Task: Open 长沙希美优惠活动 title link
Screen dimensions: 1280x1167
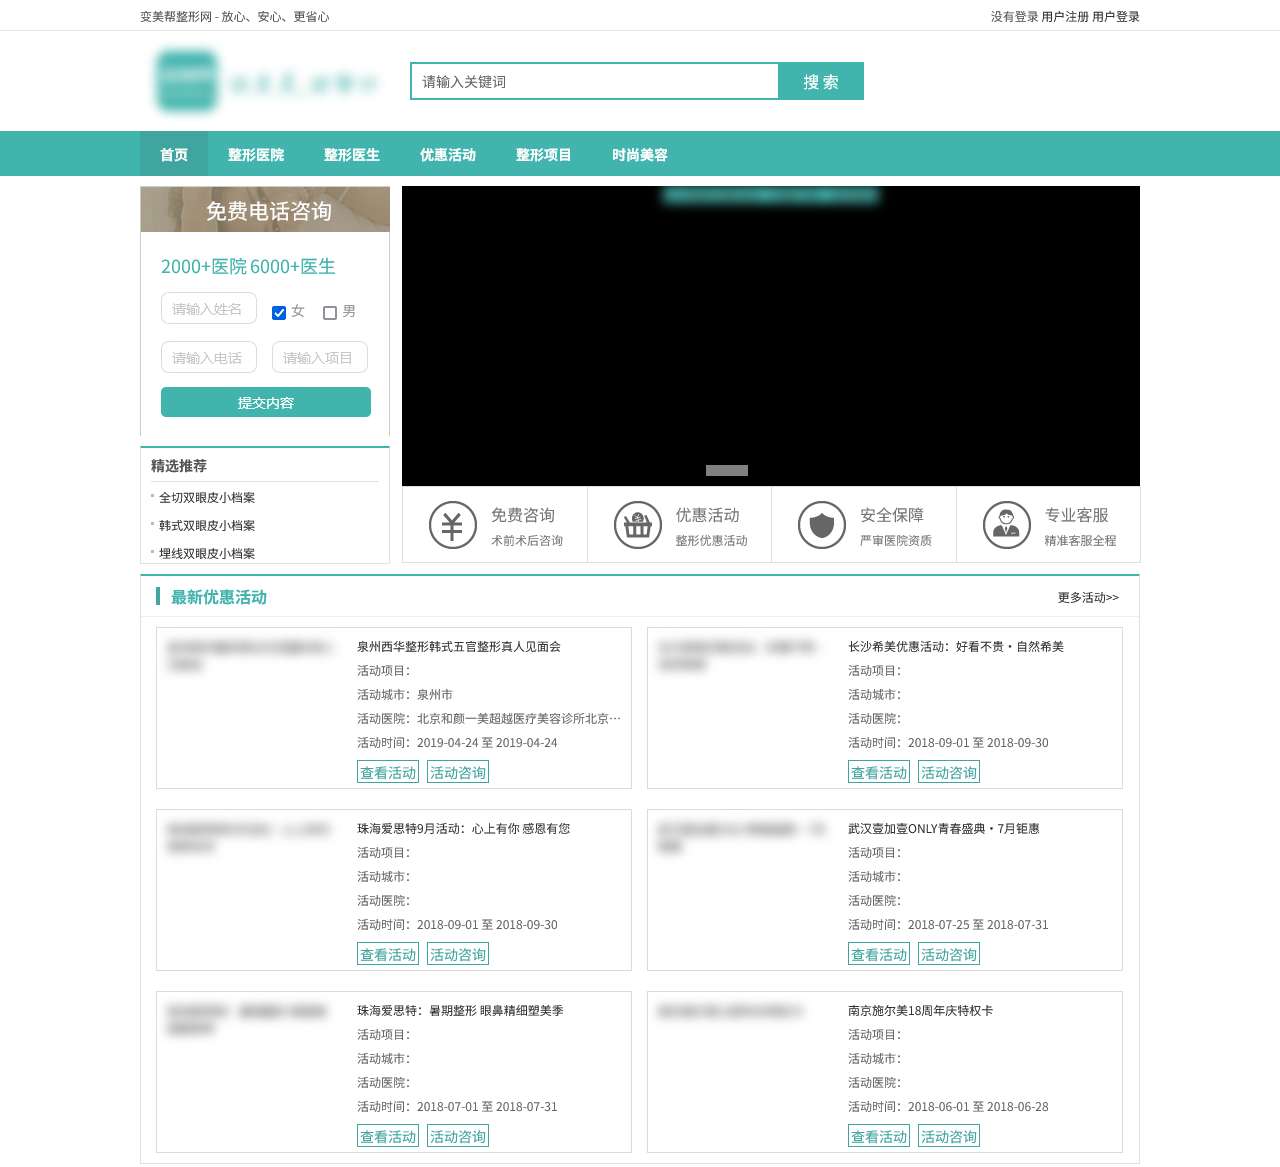Action: (x=956, y=646)
